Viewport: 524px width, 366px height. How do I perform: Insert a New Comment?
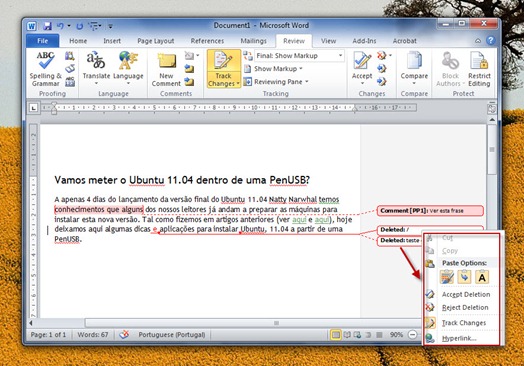point(166,69)
